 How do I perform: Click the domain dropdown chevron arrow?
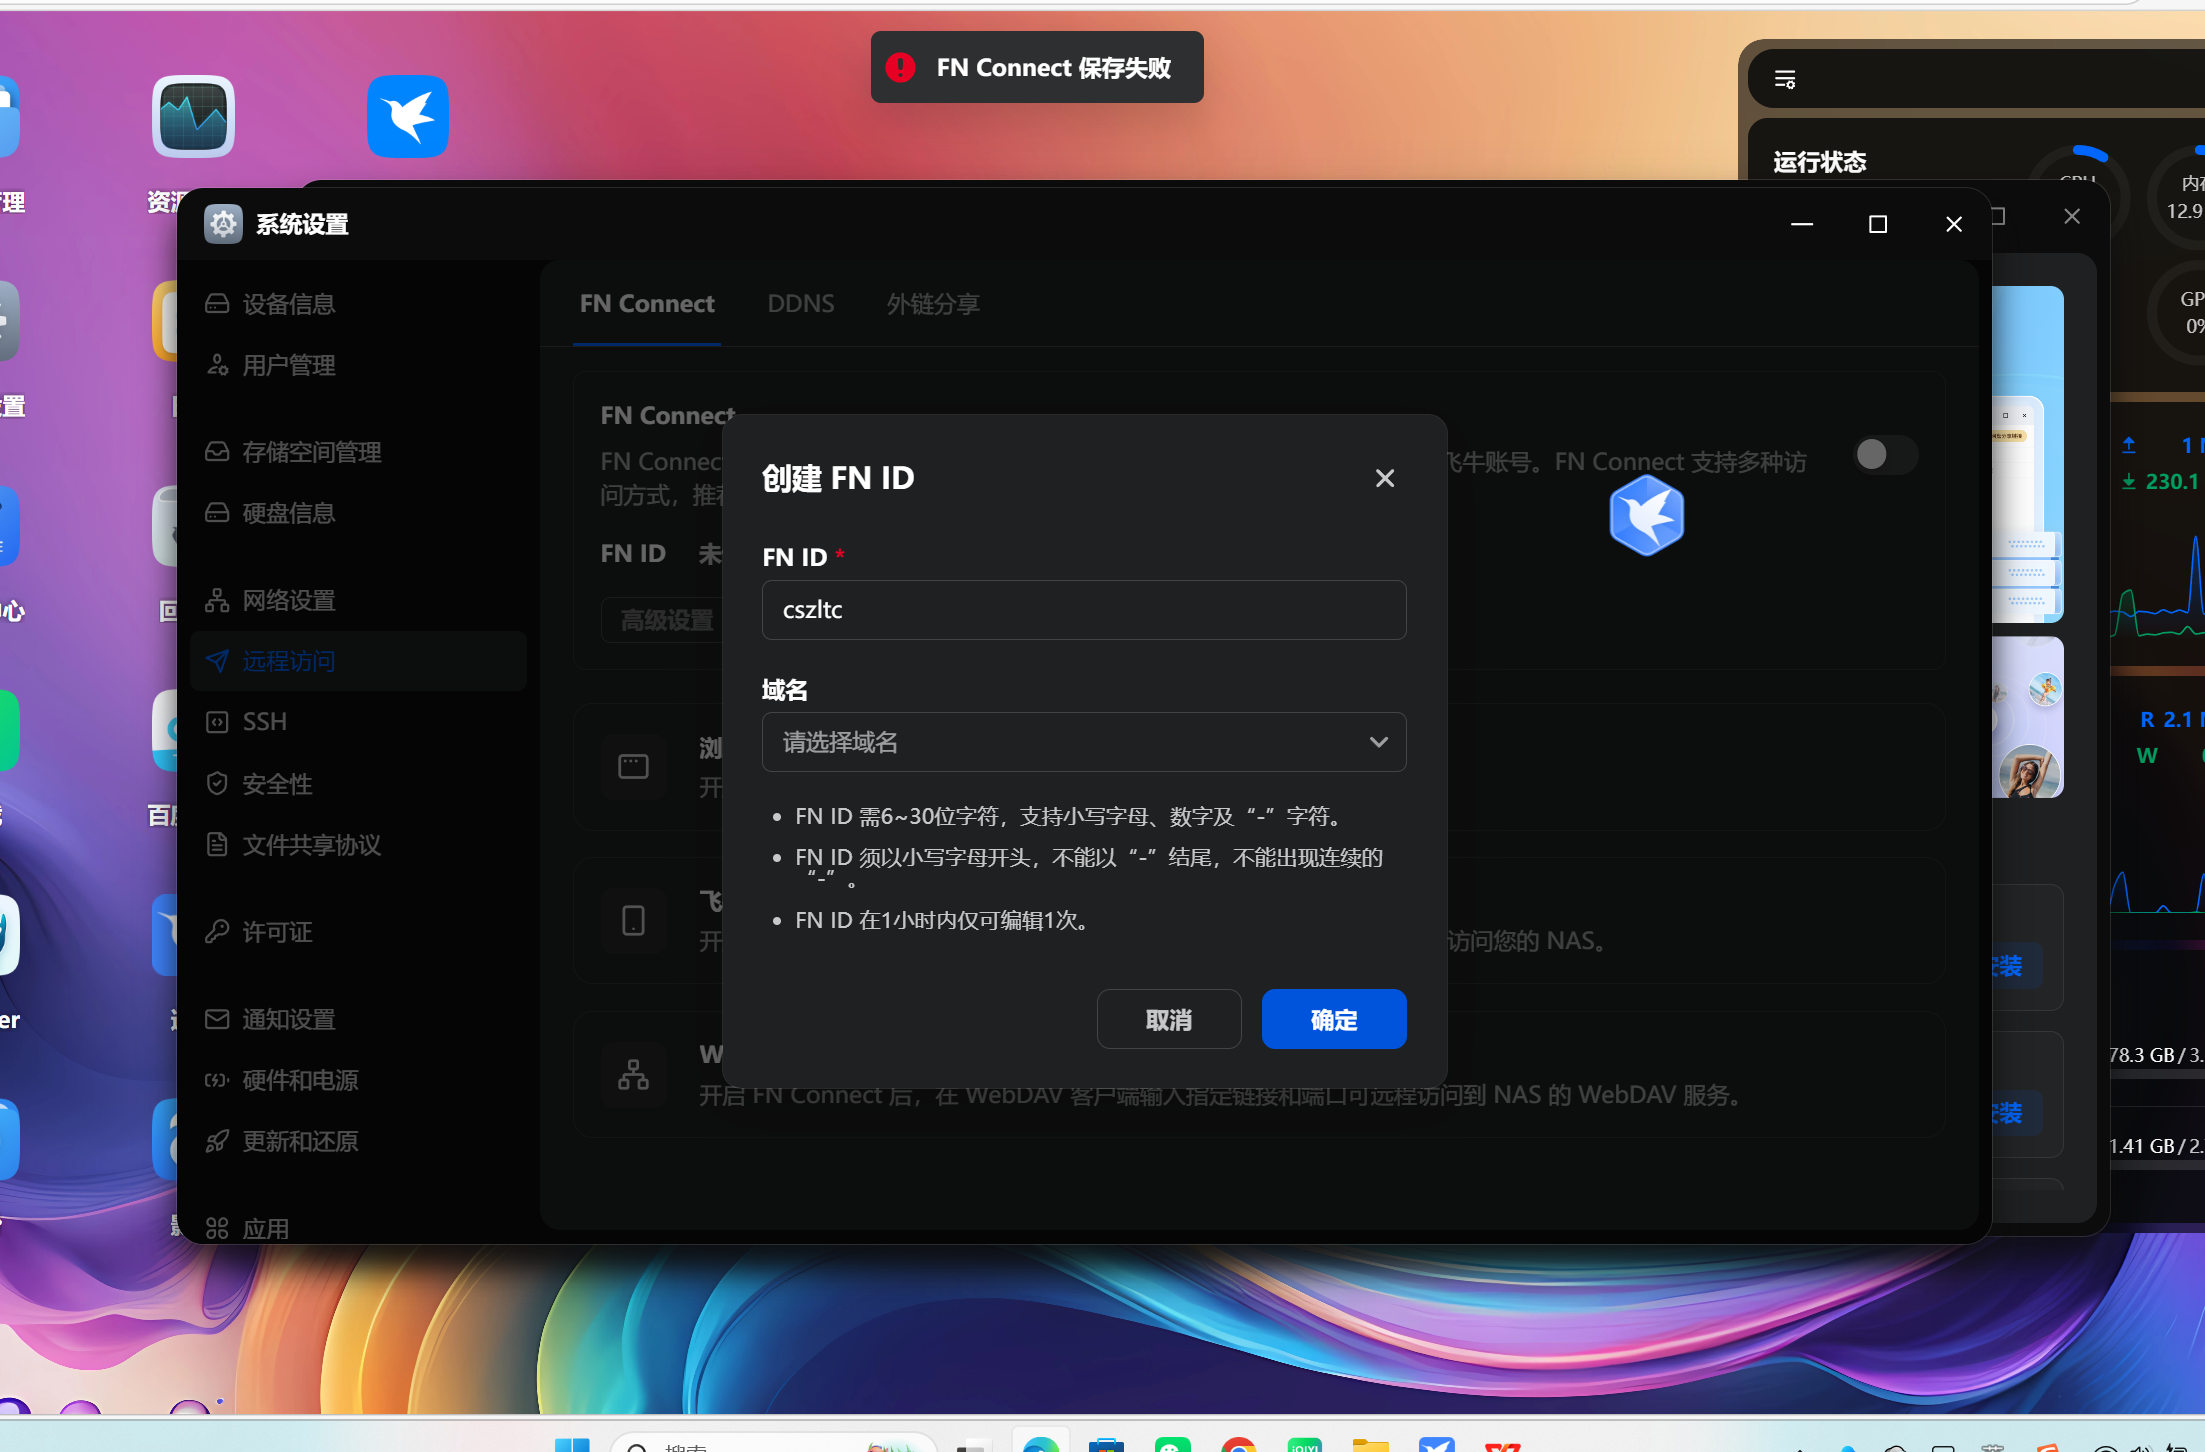tap(1378, 742)
